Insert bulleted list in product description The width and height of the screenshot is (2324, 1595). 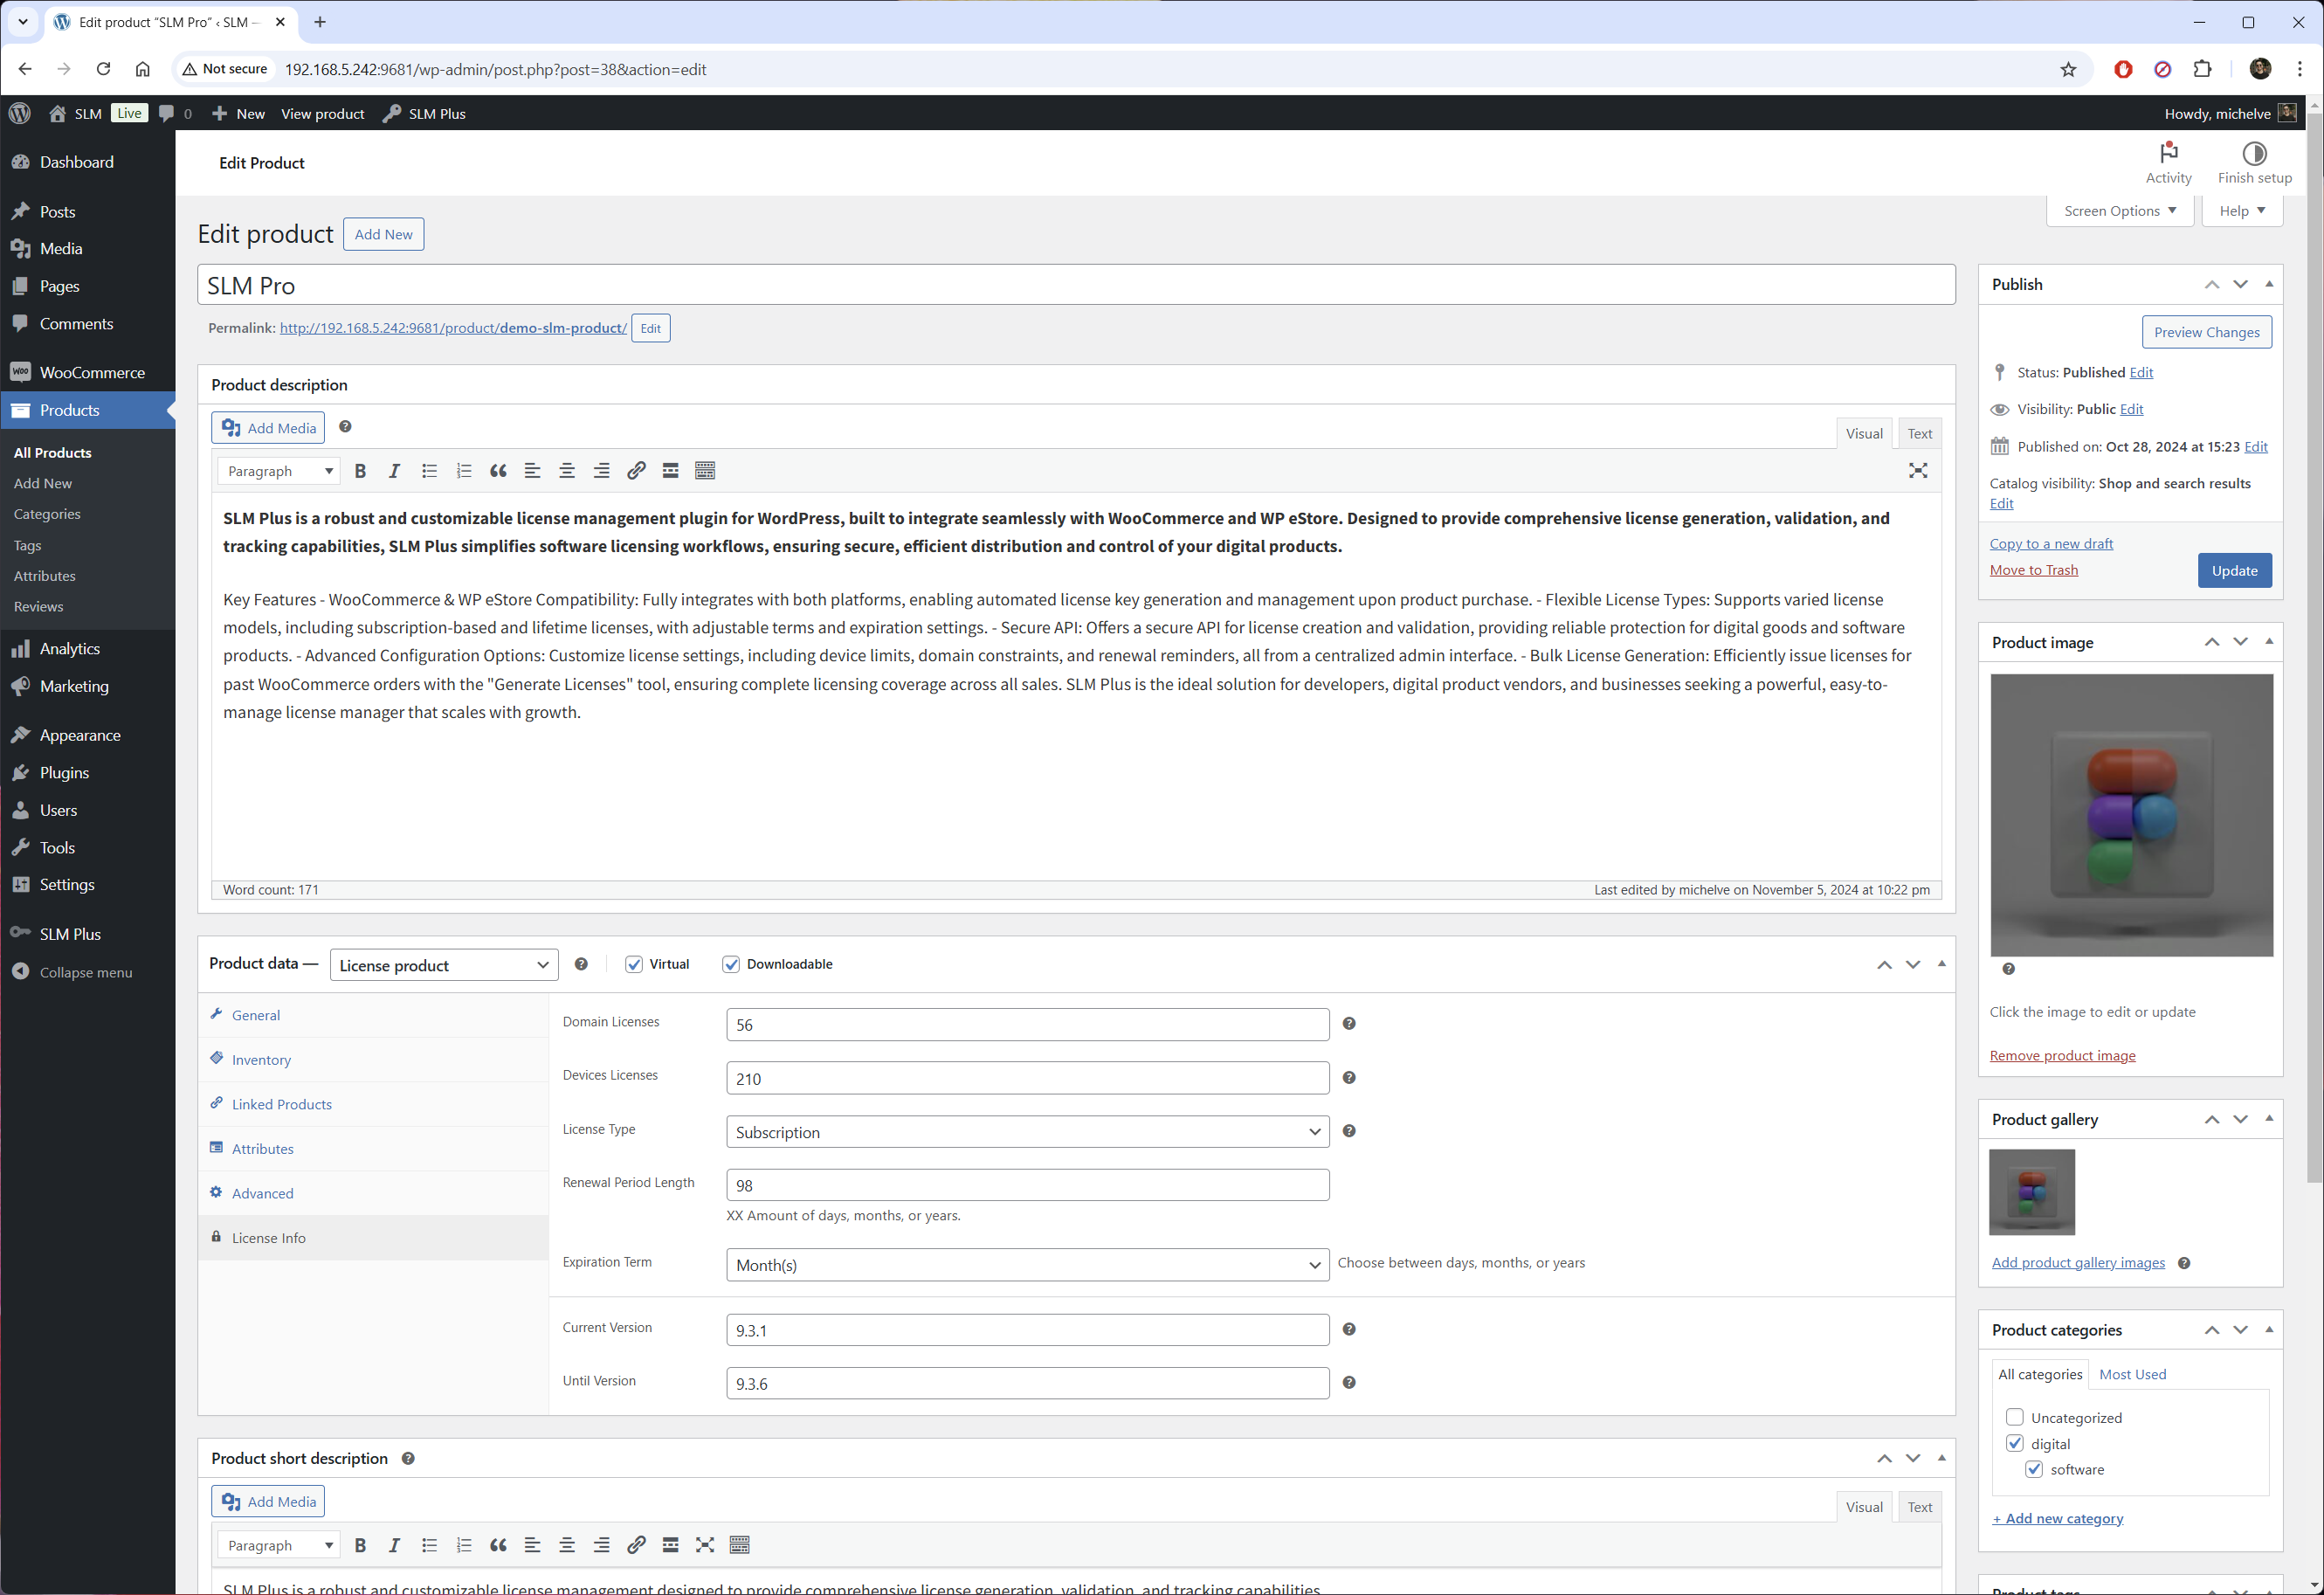click(429, 471)
